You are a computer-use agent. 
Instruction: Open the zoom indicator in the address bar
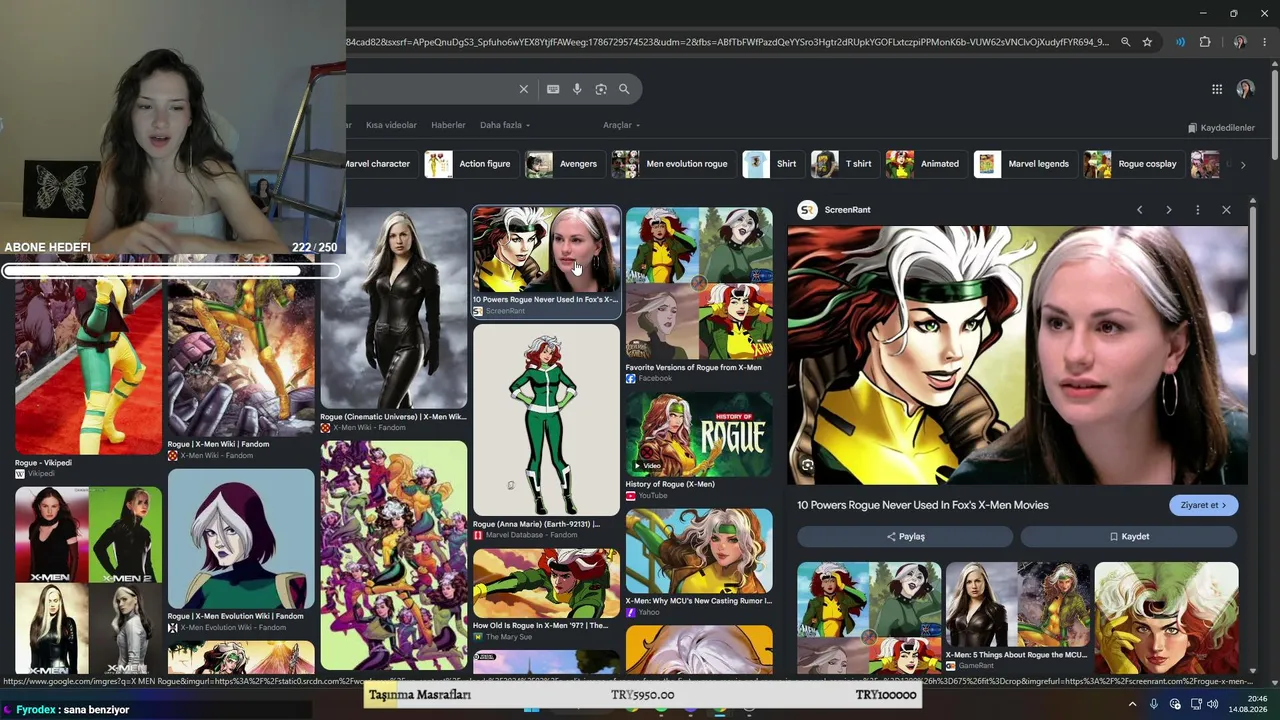coord(1125,42)
